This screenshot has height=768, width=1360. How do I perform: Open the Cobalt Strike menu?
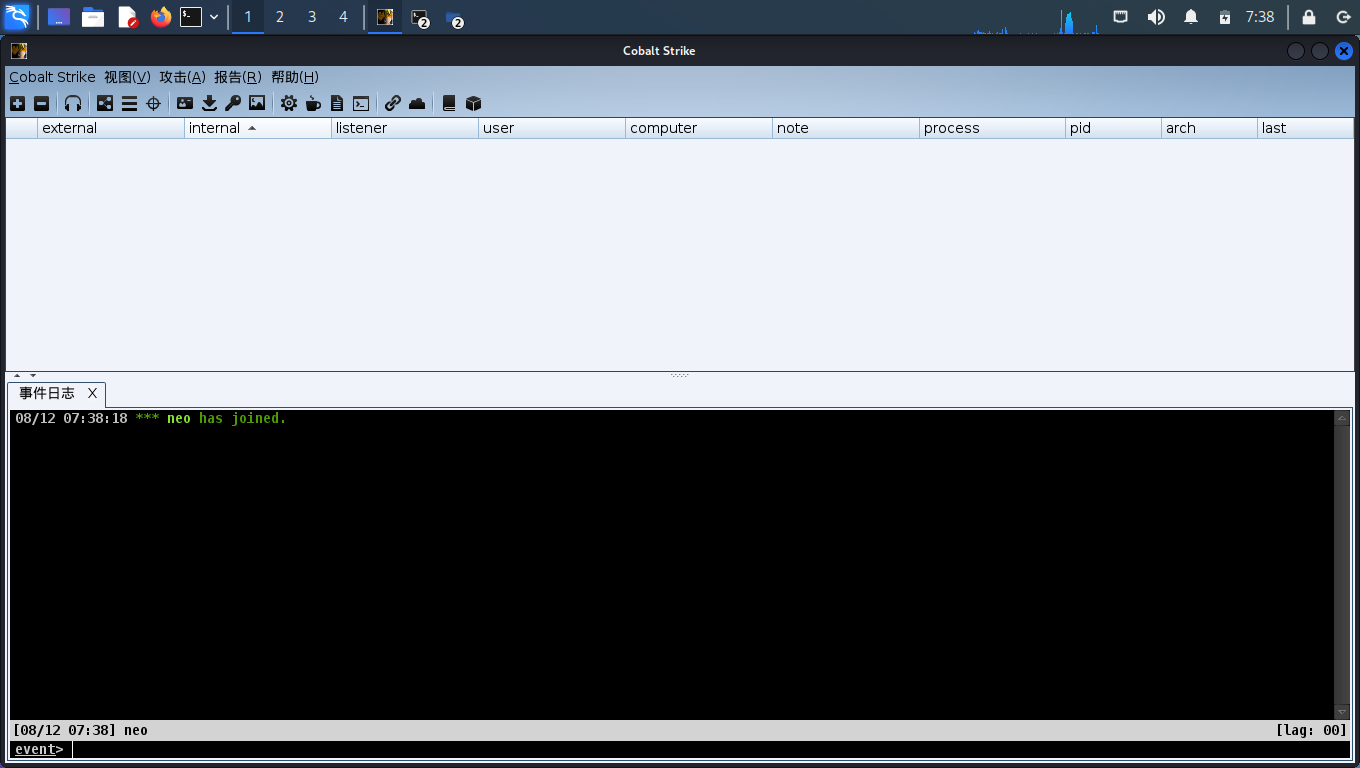(52, 77)
